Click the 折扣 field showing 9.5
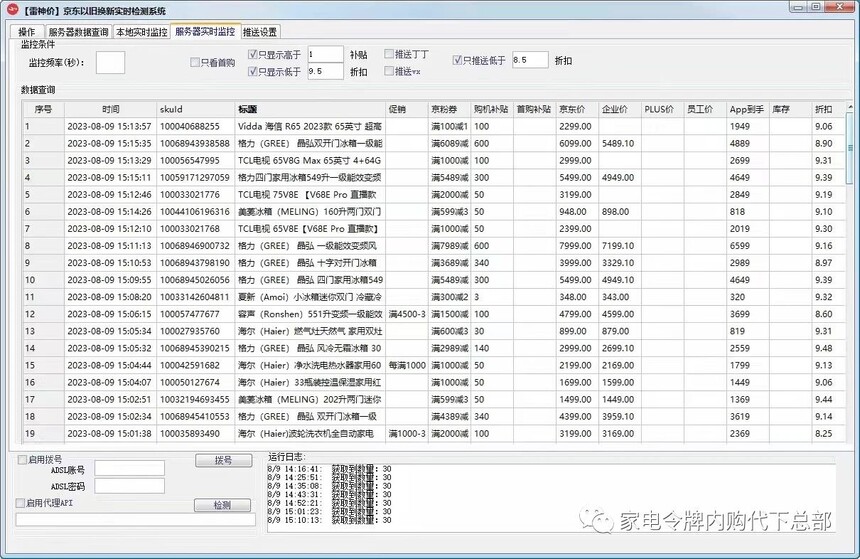Screen dimensions: 860x559 coord(325,71)
